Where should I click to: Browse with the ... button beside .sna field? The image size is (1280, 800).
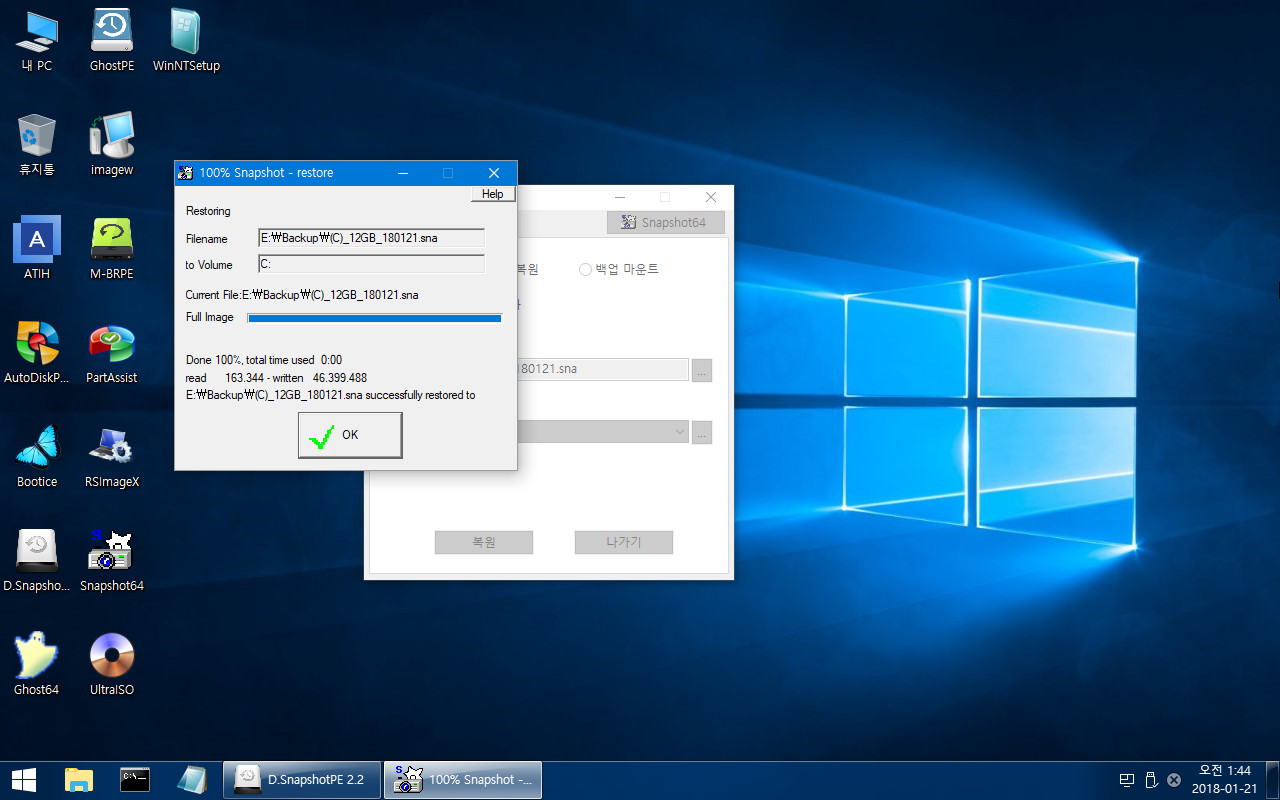click(x=701, y=370)
